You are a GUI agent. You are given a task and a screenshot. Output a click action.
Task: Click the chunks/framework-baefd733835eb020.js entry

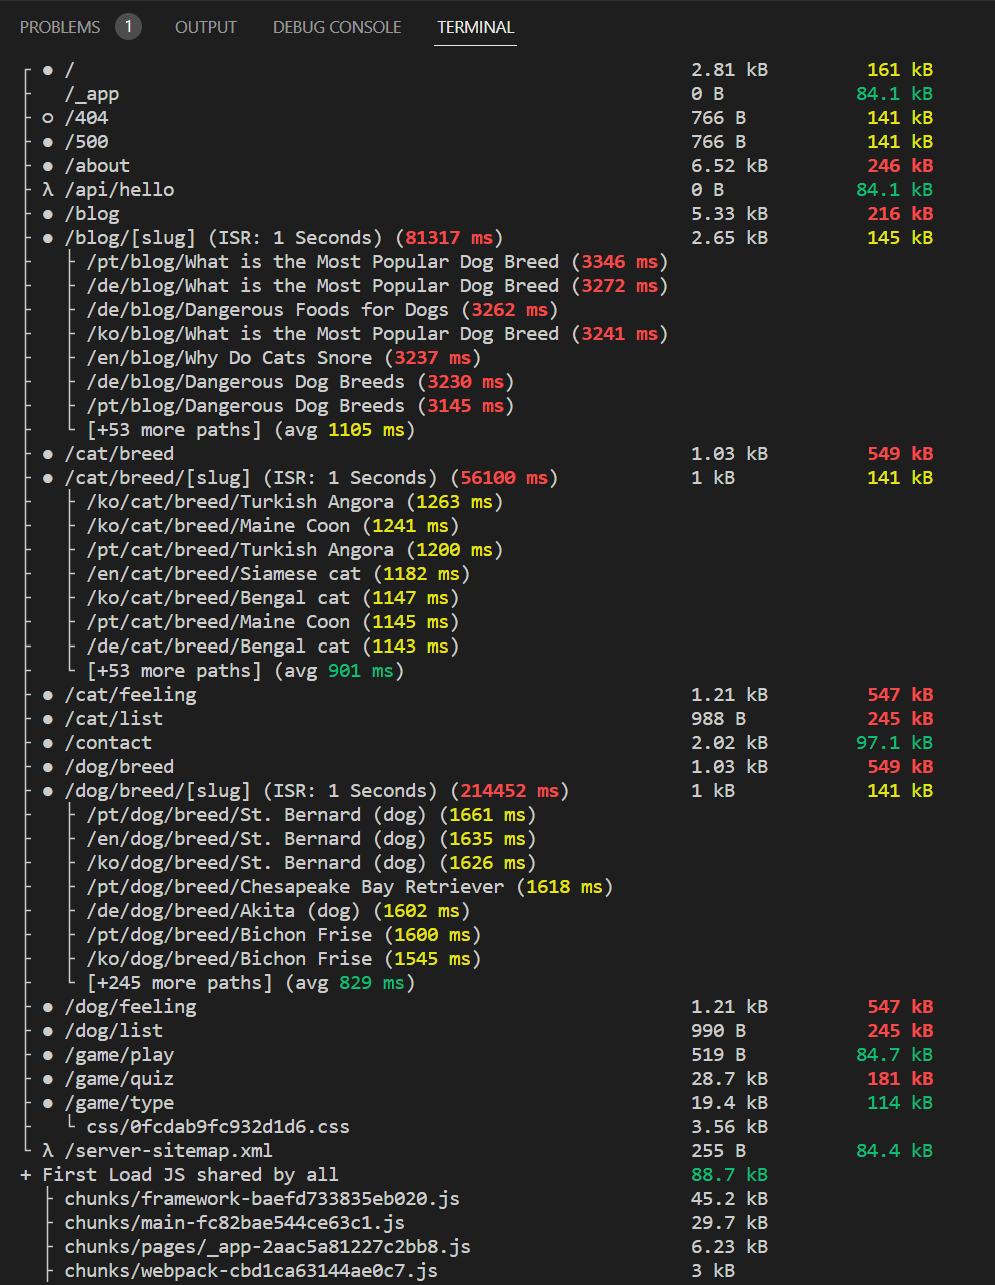click(x=262, y=1198)
